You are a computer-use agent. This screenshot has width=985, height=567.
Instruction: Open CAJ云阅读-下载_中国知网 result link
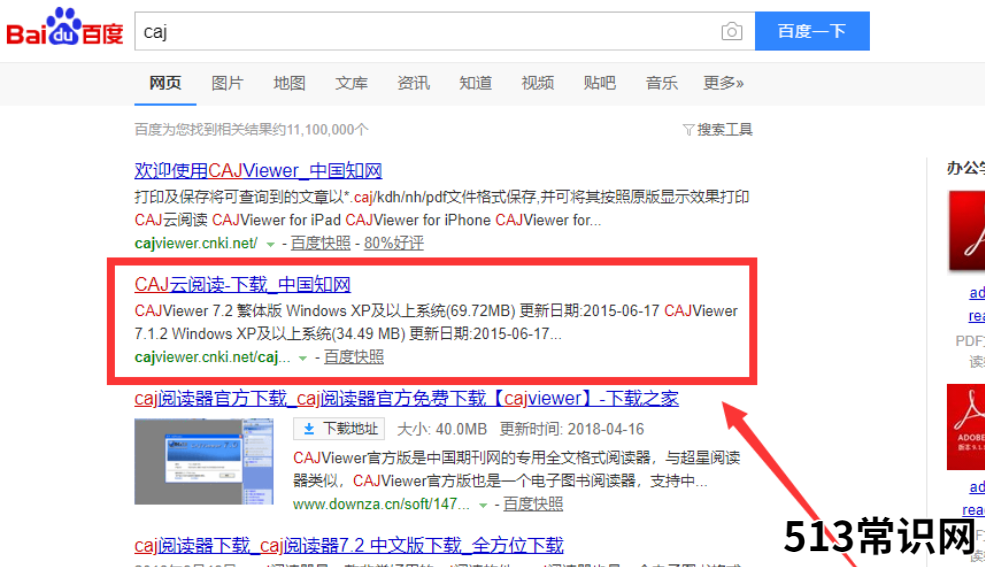[242, 284]
